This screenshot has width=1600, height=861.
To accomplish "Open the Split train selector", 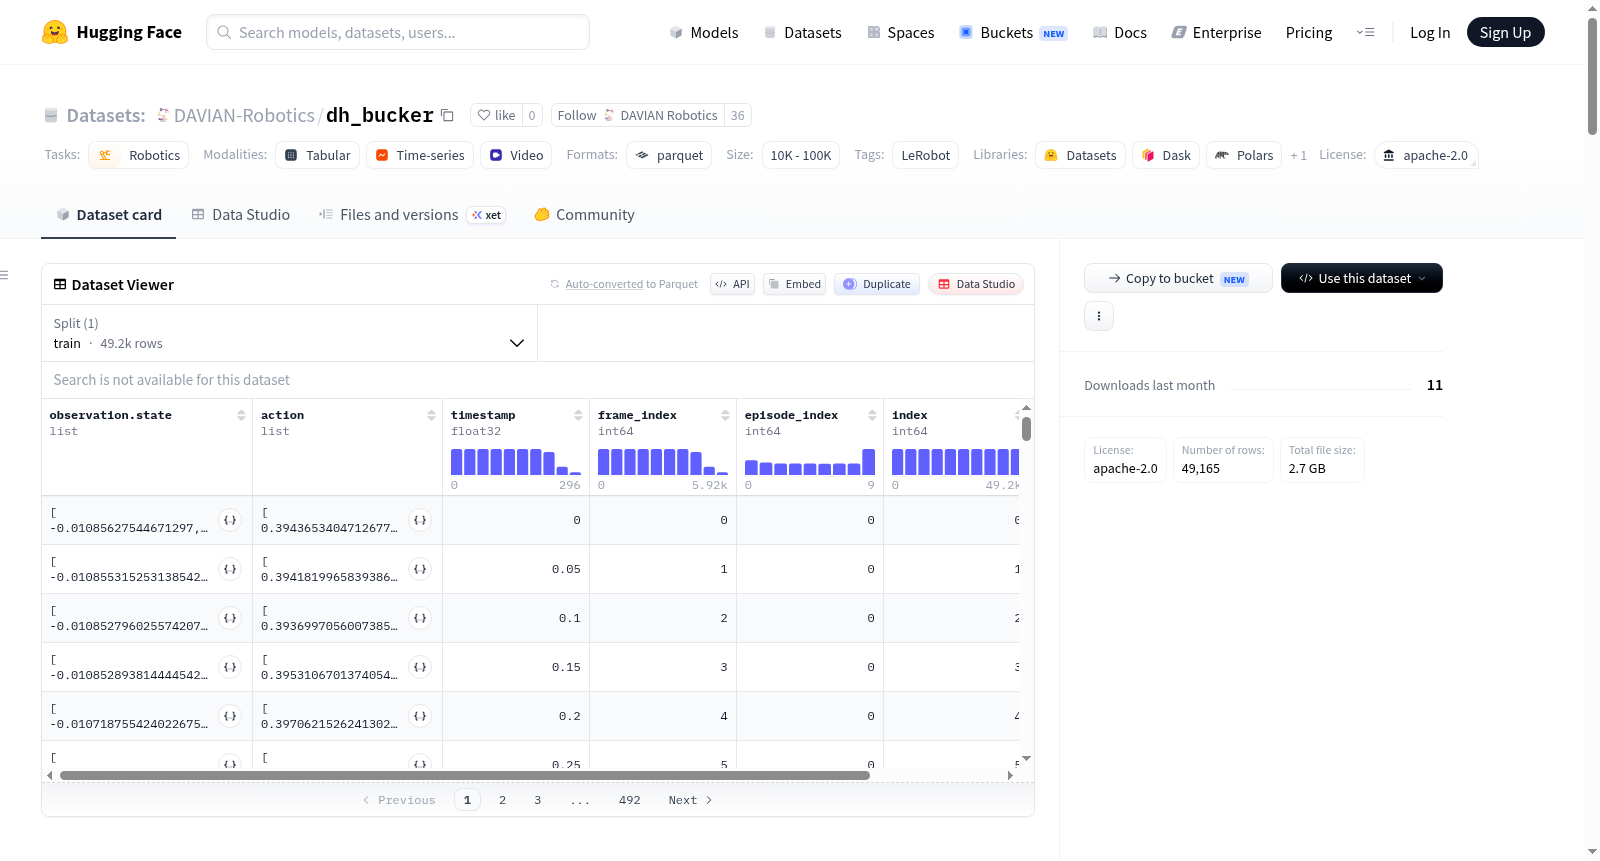I will (x=289, y=333).
